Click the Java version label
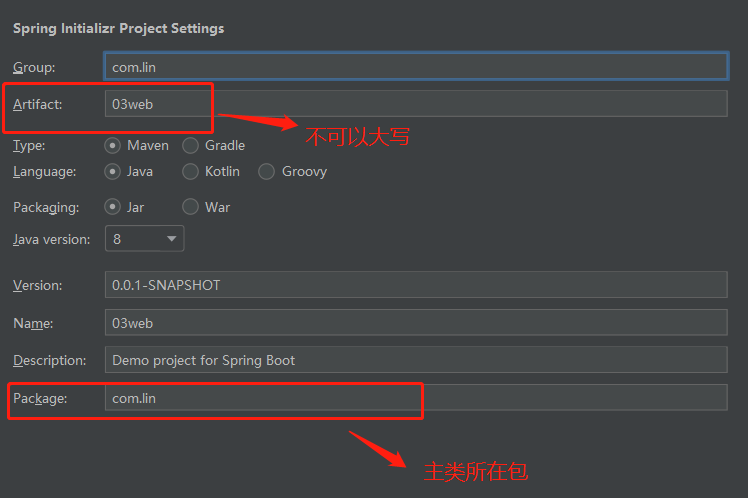 pyautogui.click(x=52, y=239)
